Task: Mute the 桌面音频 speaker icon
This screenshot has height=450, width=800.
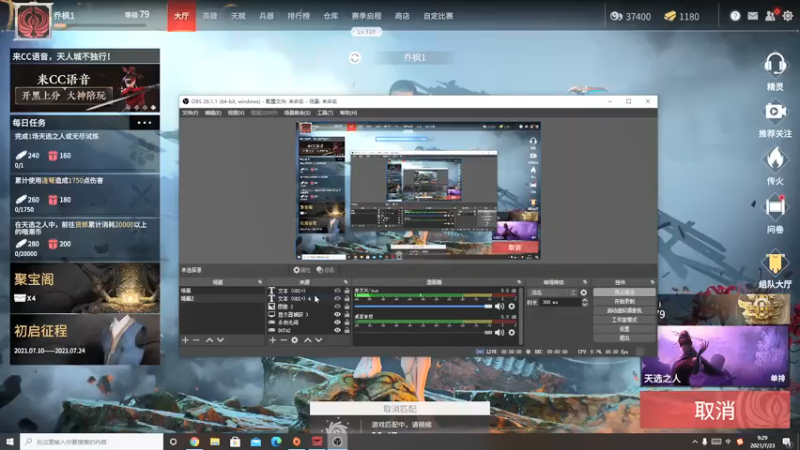Action: 499,333
